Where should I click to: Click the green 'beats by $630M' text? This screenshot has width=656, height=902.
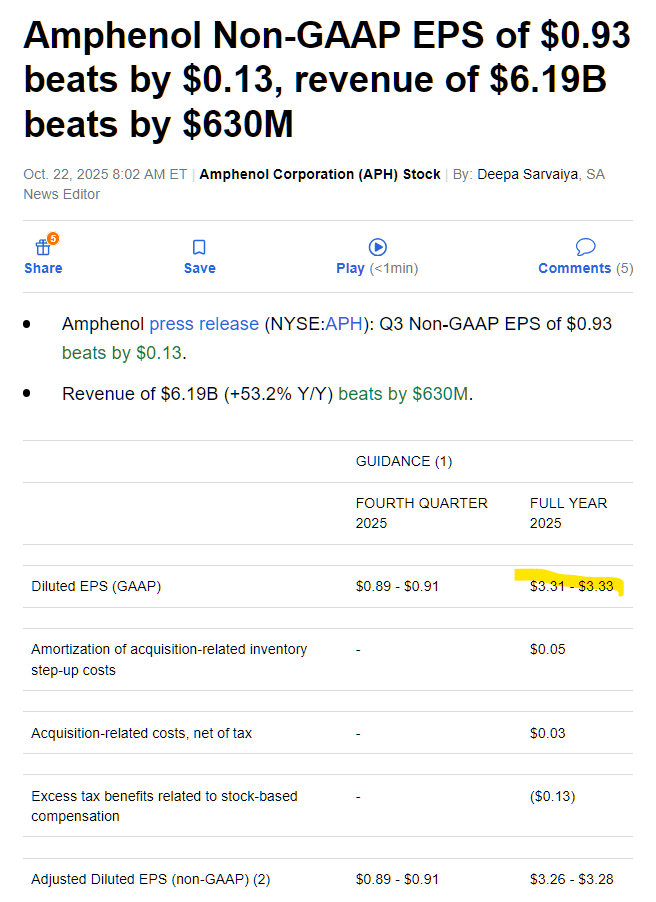(403, 394)
